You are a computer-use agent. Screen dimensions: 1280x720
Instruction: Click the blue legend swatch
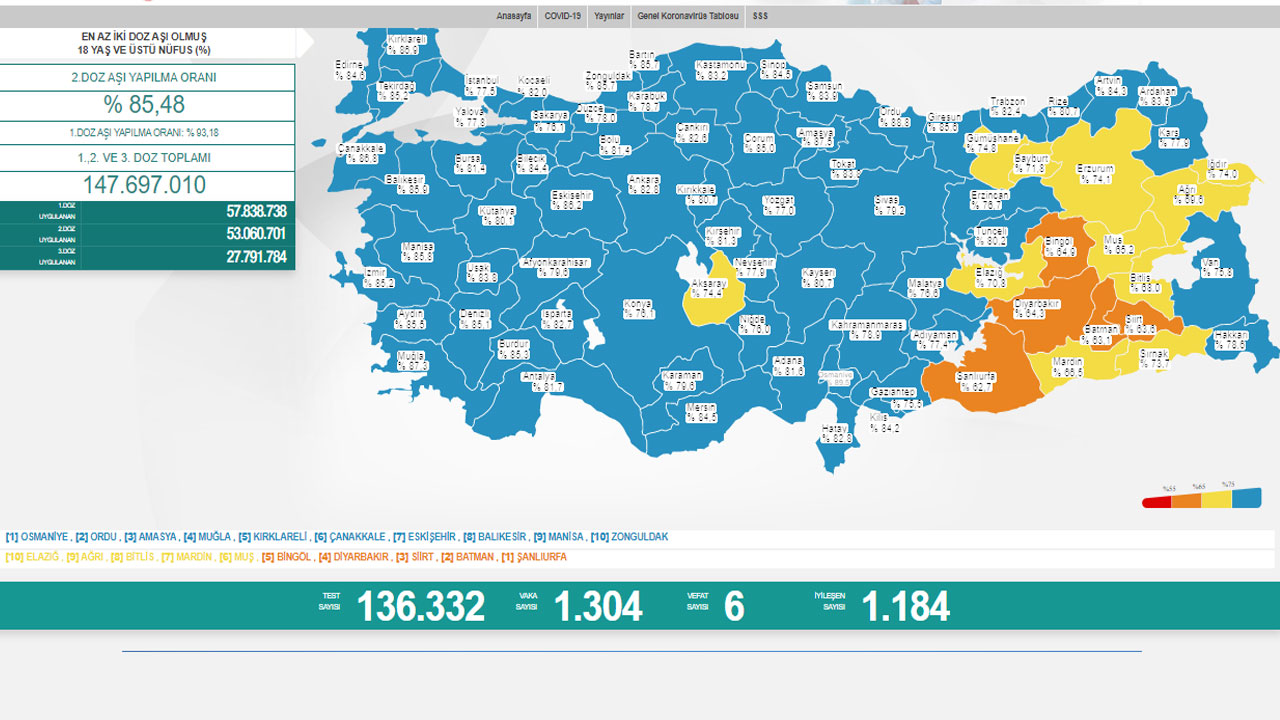(1246, 497)
